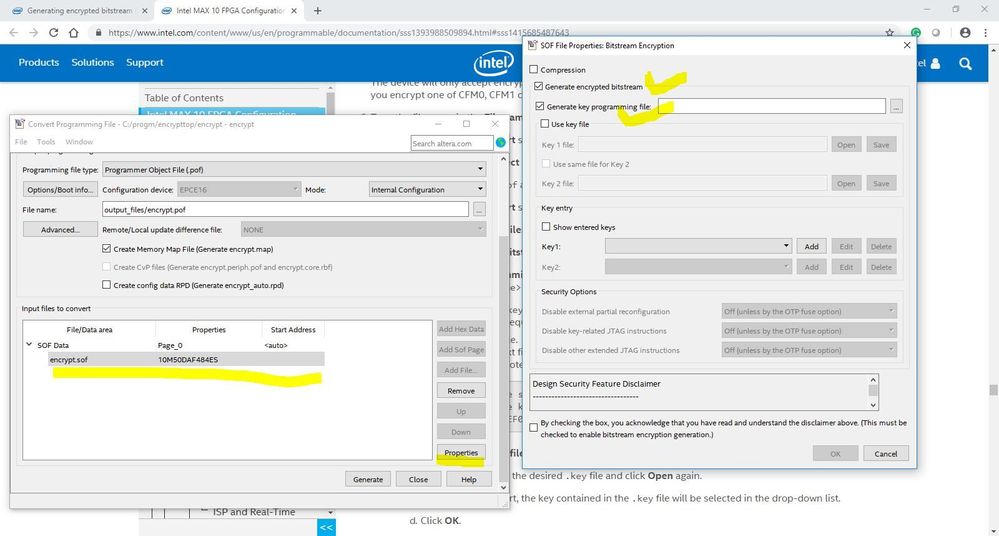The height and width of the screenshot is (536, 999).
Task: Tick the disclaimer acknowledgement checkbox
Action: tap(534, 428)
